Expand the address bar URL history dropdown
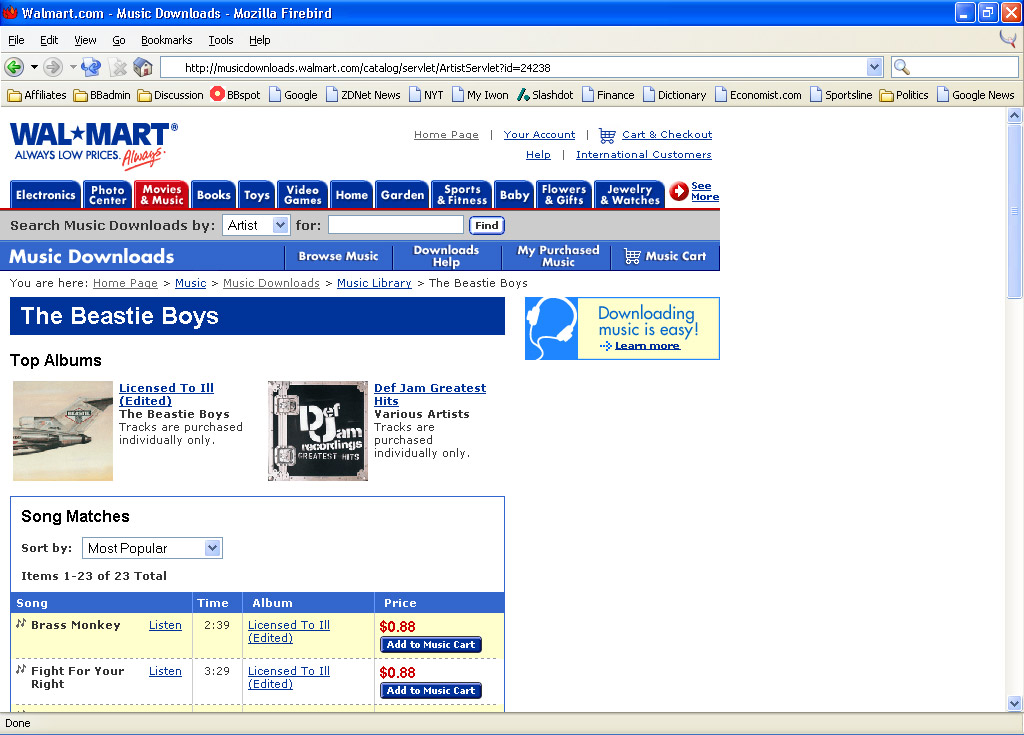 click(874, 67)
